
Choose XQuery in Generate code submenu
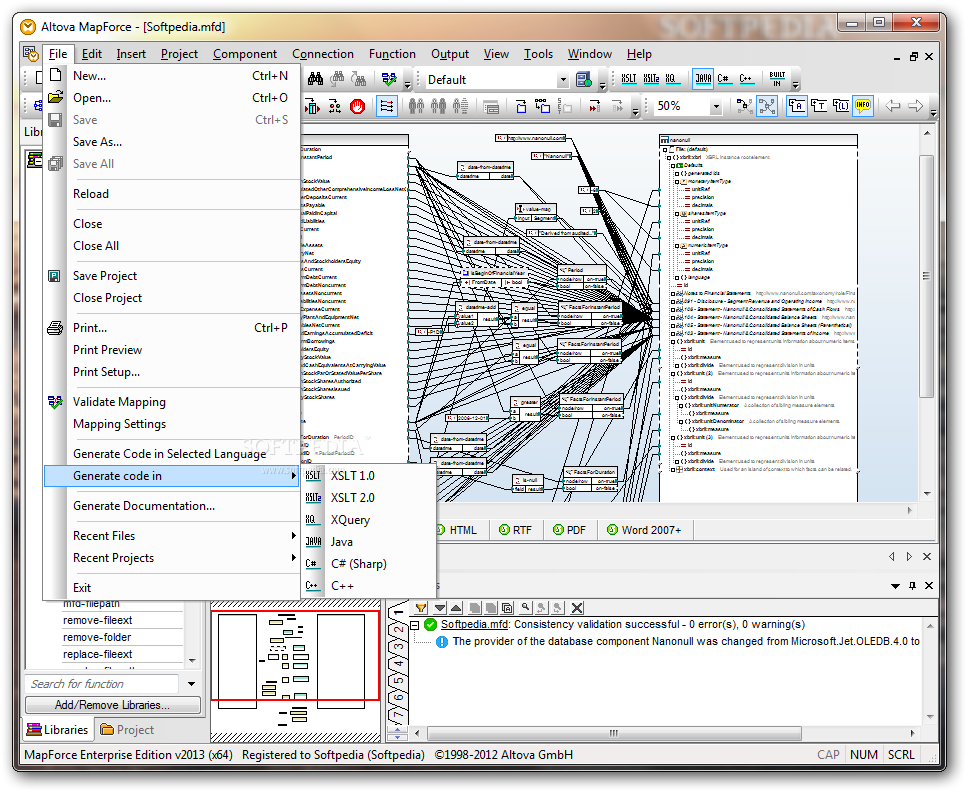[368, 519]
